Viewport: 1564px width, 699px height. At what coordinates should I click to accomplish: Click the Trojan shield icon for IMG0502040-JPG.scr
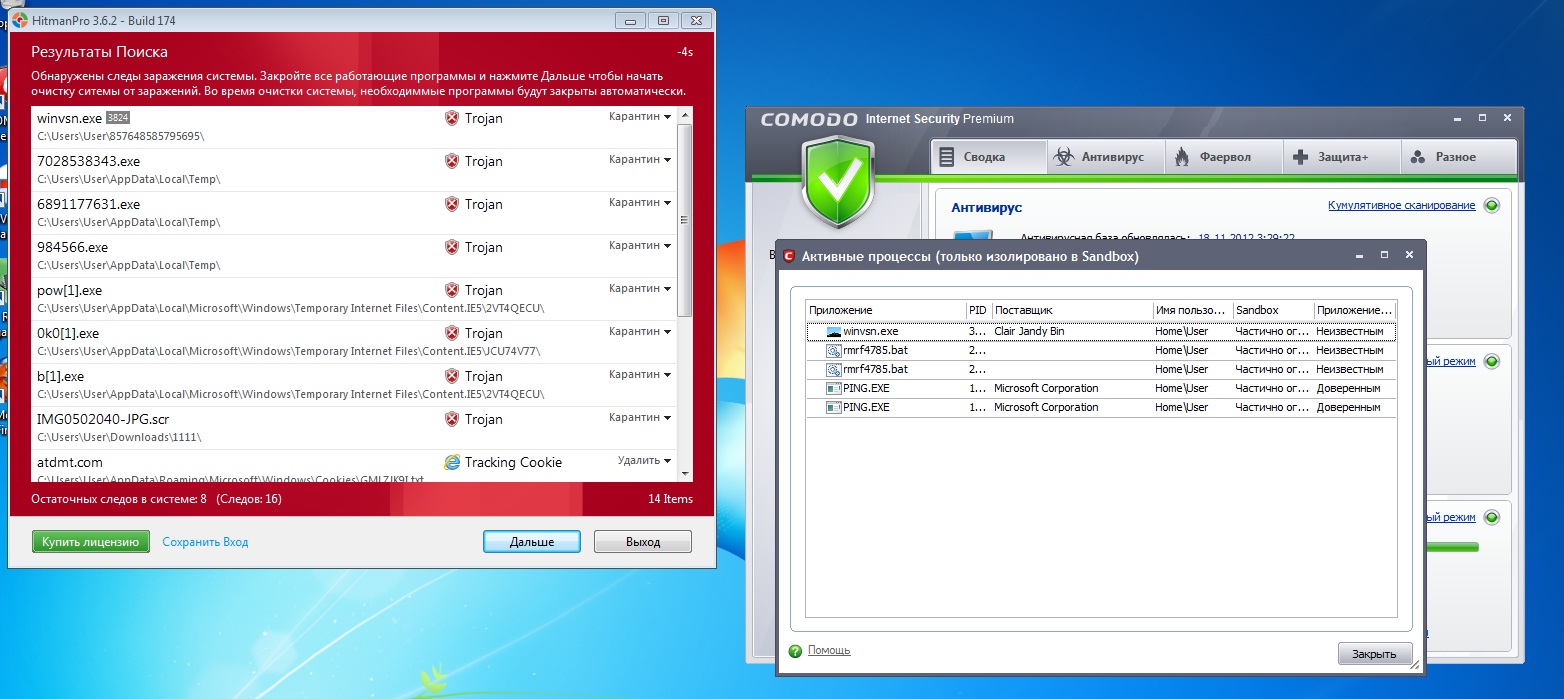click(451, 419)
